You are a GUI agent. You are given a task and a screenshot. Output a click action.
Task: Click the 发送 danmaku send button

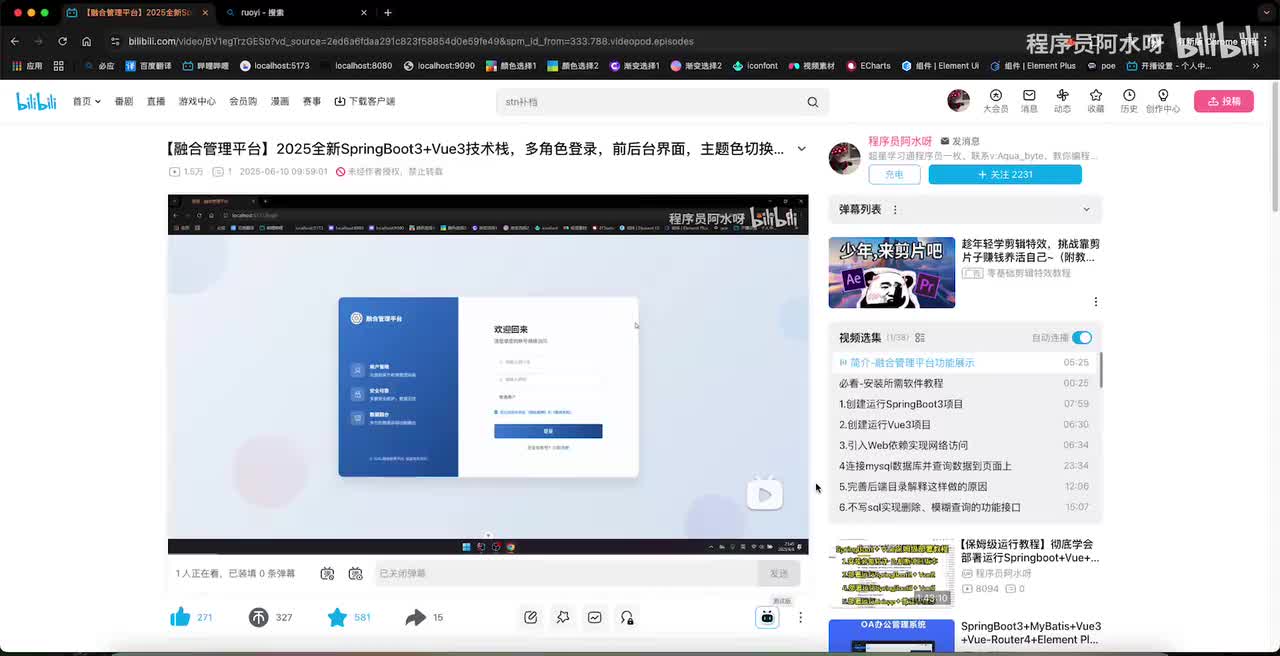pyautogui.click(x=779, y=573)
